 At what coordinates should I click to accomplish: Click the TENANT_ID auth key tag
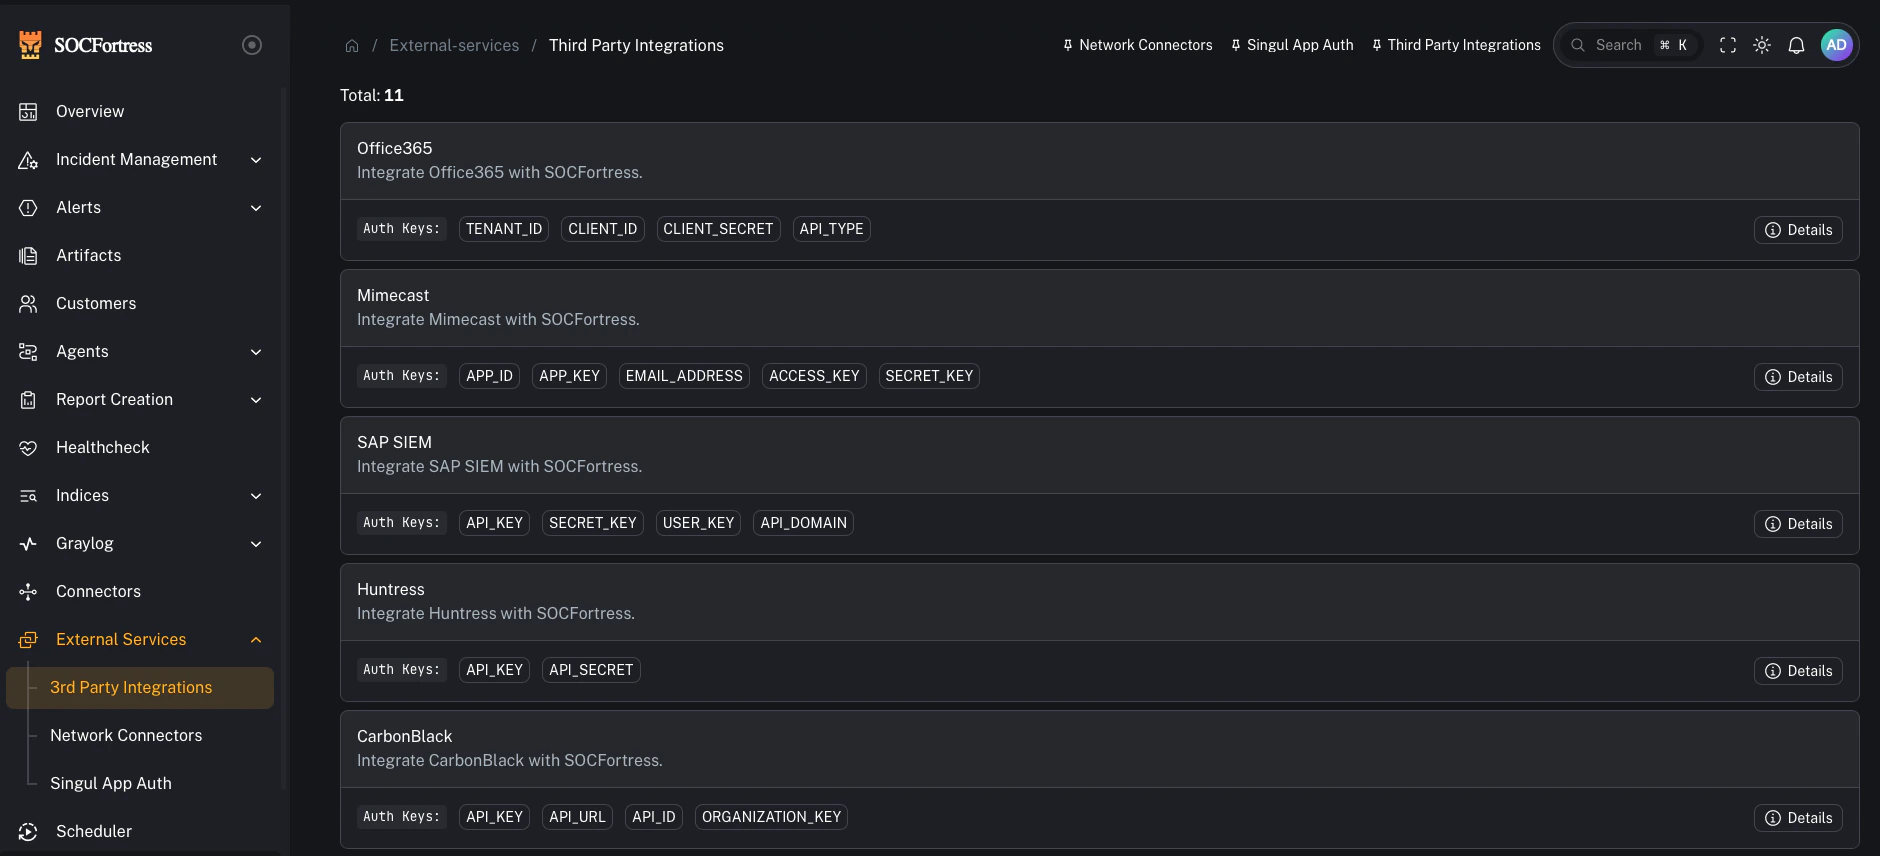tap(504, 229)
